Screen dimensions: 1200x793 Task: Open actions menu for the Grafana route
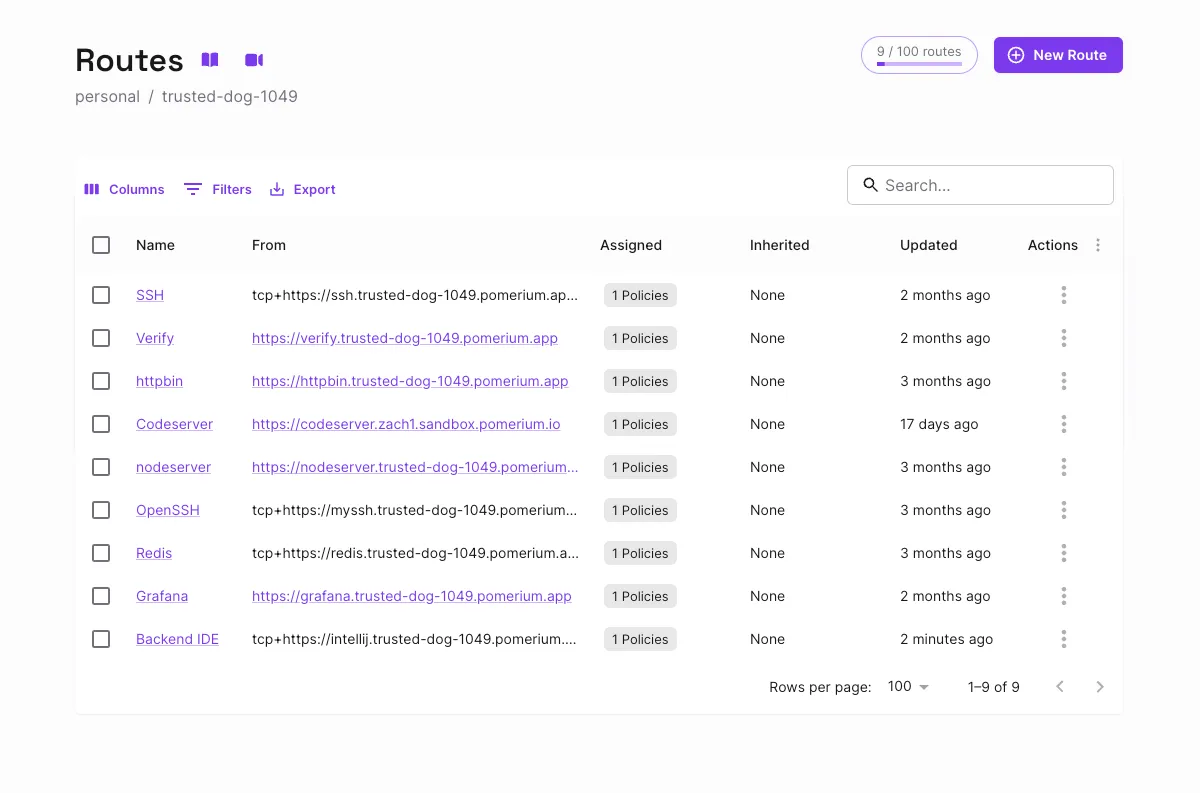(1064, 596)
